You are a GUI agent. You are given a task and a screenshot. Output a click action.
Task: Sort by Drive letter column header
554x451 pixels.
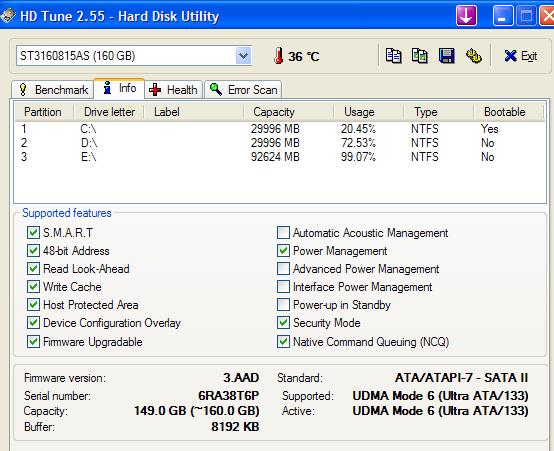pyautogui.click(x=109, y=112)
